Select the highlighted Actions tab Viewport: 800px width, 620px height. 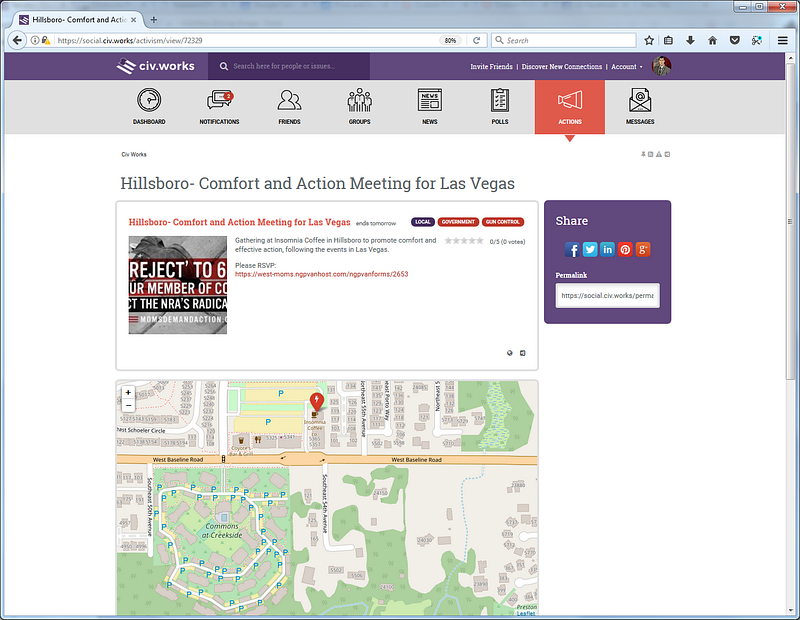(570, 106)
